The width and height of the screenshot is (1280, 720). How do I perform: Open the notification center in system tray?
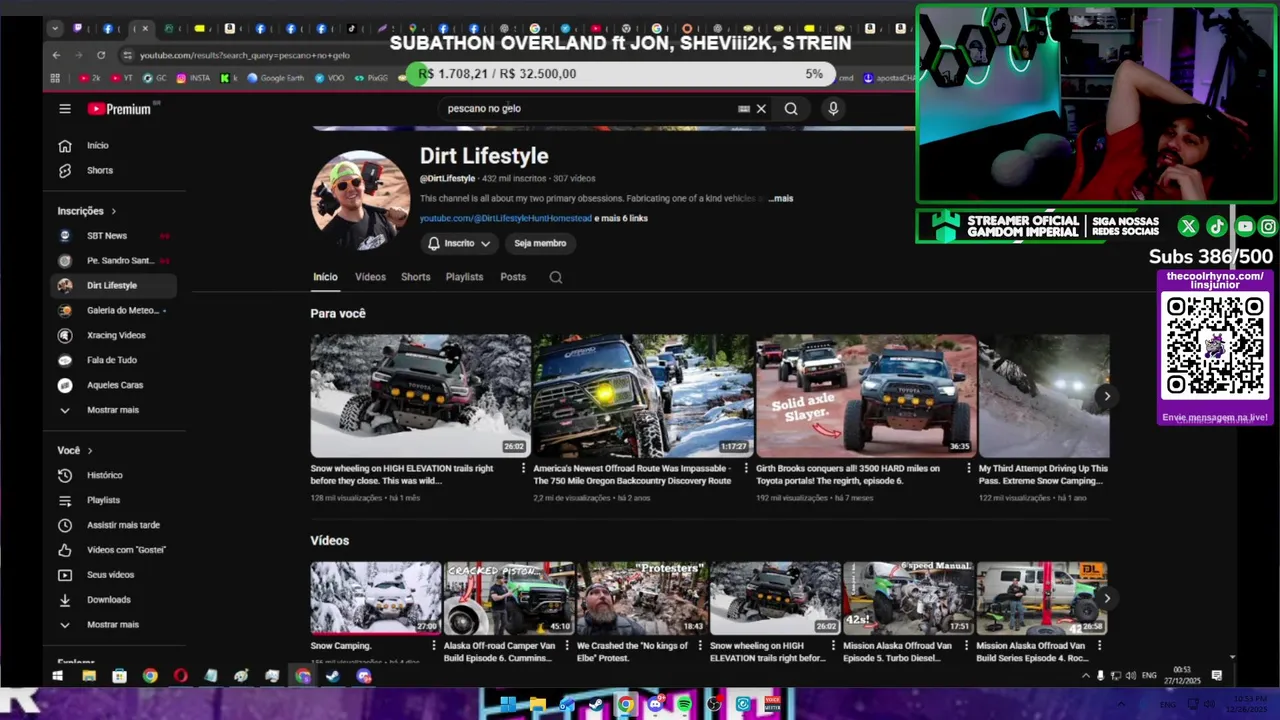[x=1217, y=676]
